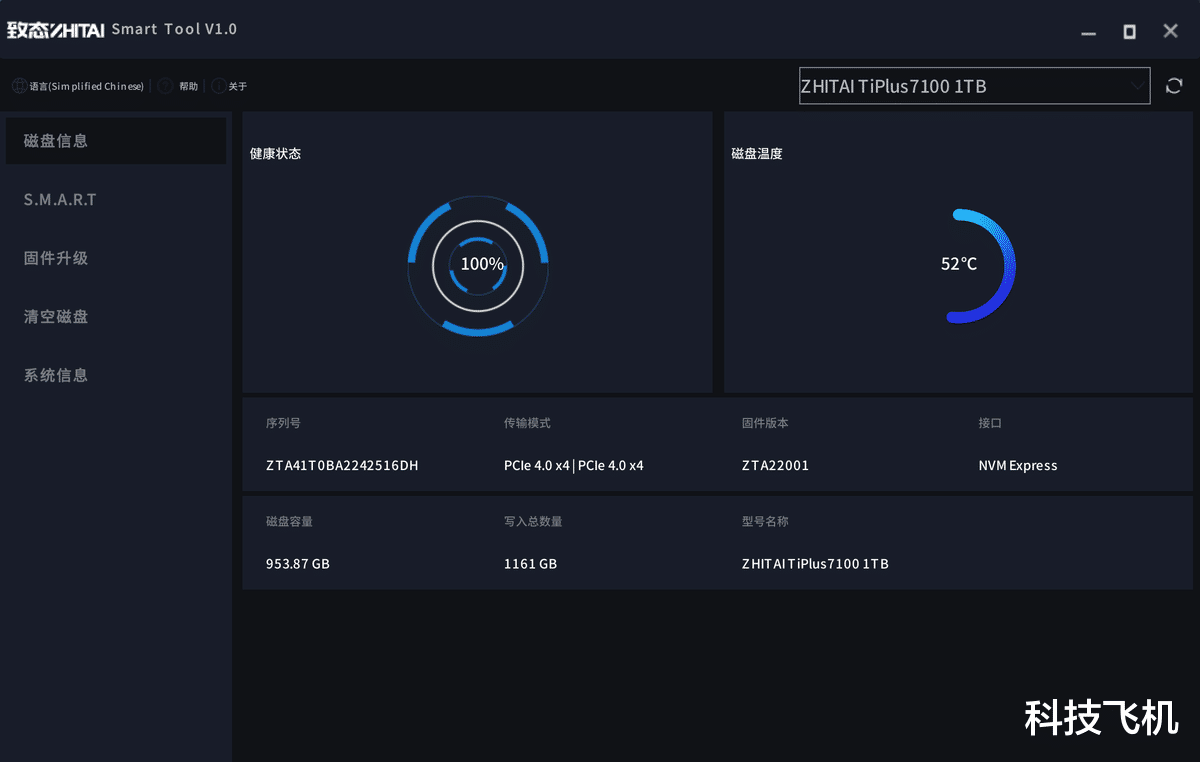Open the 帮助 help menu
1200x762 pixels.
pyautogui.click(x=188, y=87)
